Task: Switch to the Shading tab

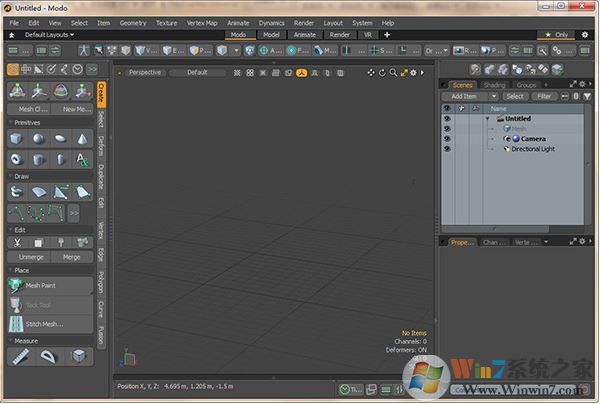Action: (x=494, y=85)
